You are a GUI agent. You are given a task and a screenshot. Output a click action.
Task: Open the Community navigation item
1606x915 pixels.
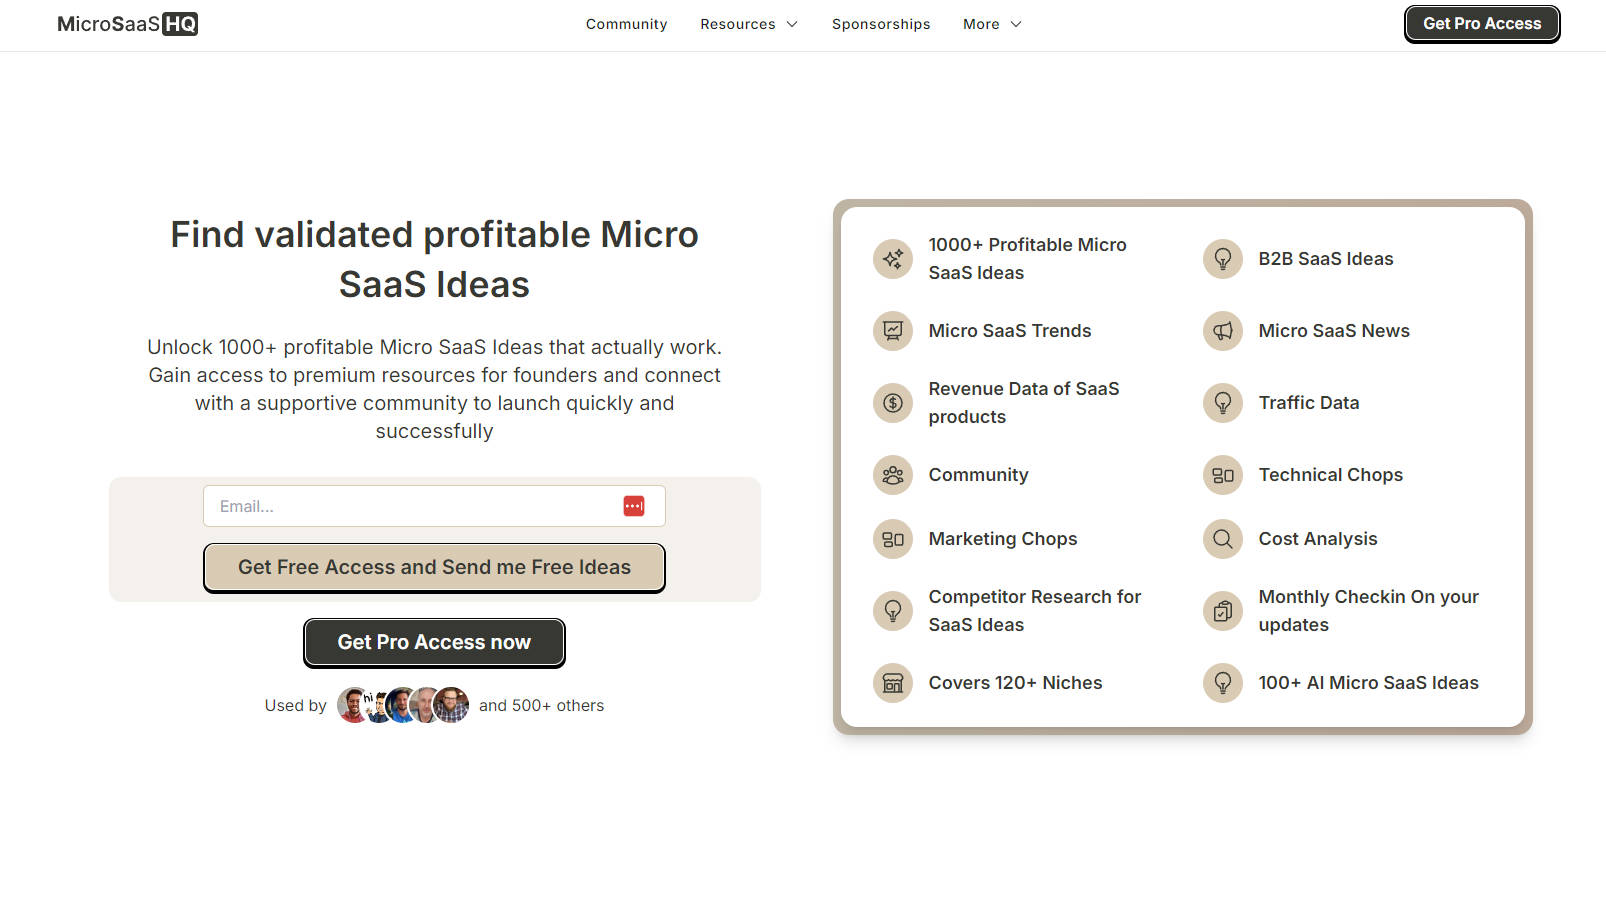coord(626,24)
